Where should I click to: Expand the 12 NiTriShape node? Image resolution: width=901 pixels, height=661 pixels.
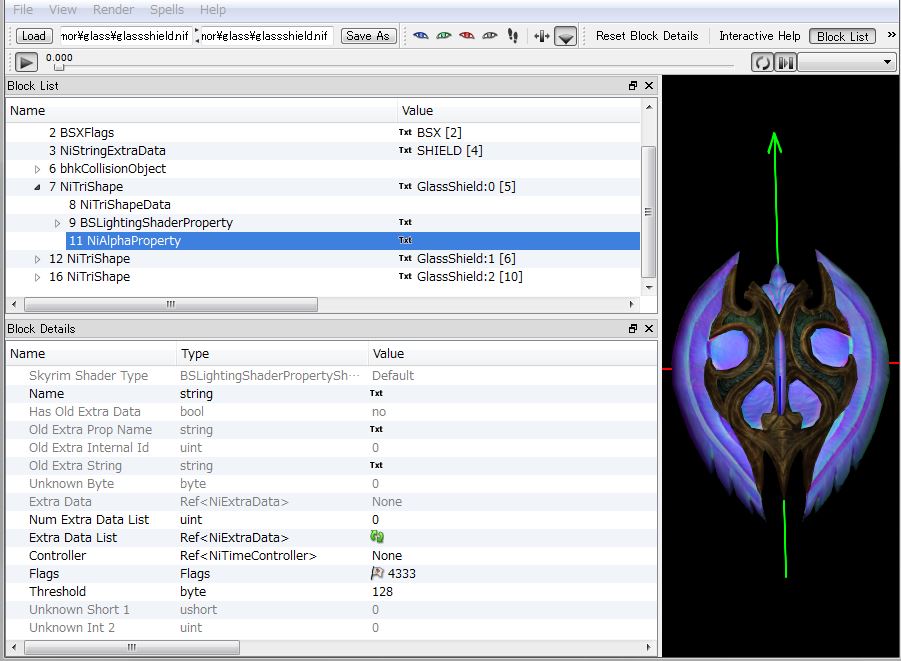coord(37,259)
